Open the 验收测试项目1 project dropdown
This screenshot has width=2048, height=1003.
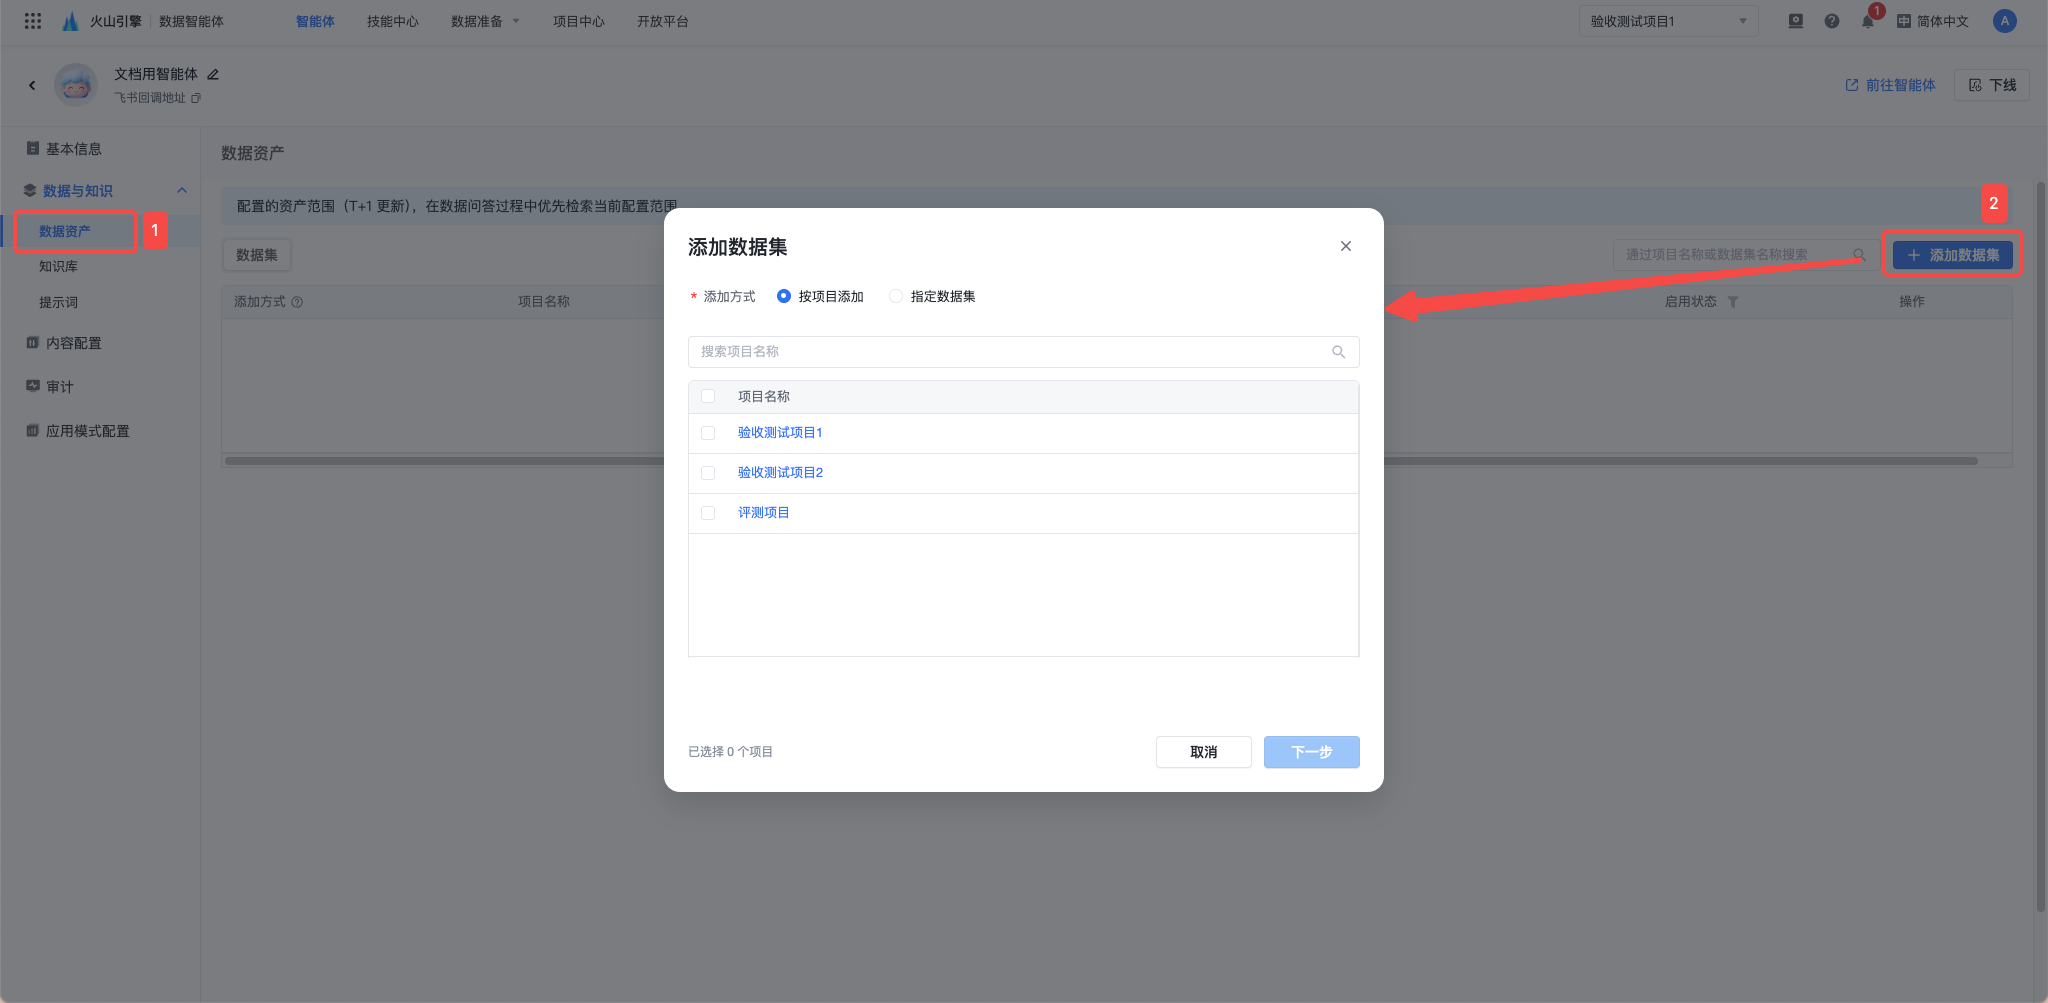click(x=1668, y=21)
